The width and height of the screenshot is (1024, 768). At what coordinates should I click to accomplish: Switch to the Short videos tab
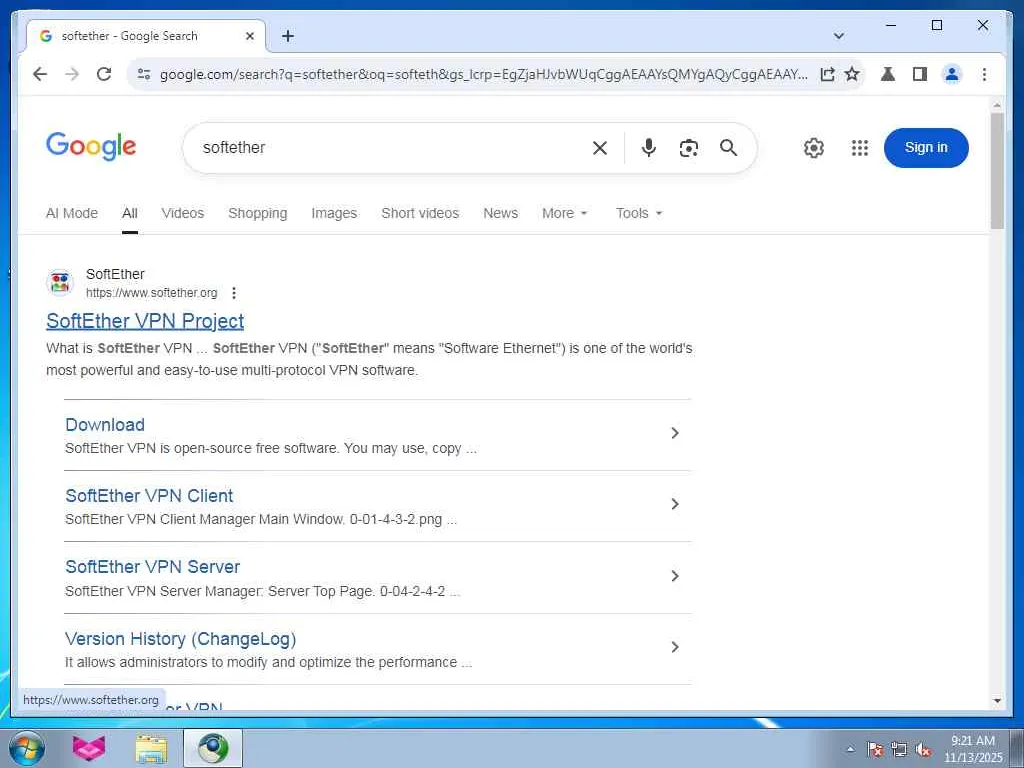[x=420, y=213]
